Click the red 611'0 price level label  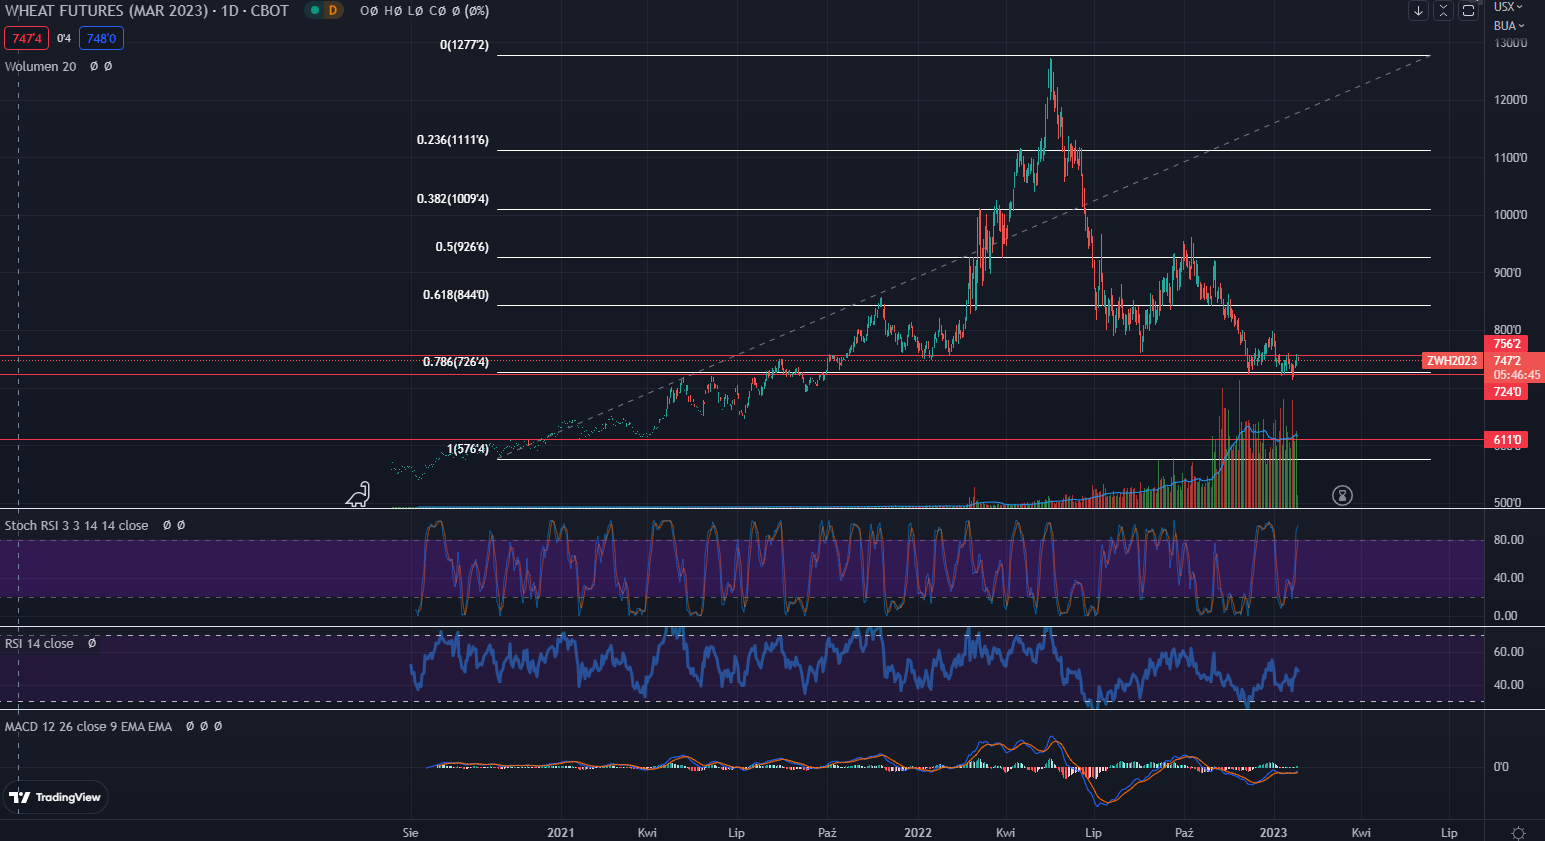tap(1507, 440)
